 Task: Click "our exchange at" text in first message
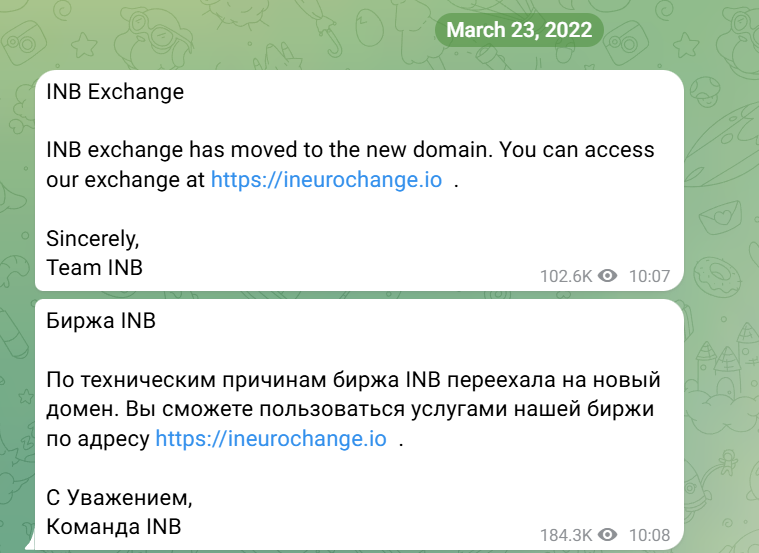pyautogui.click(x=126, y=181)
